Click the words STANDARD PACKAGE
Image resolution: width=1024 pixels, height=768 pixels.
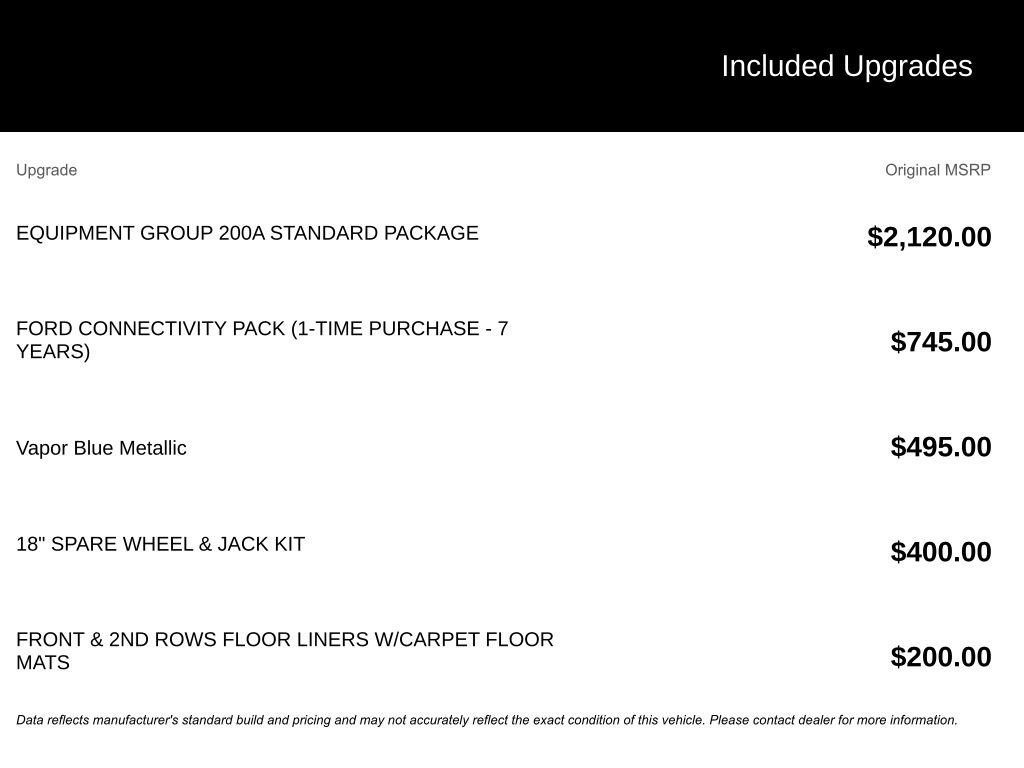[374, 233]
